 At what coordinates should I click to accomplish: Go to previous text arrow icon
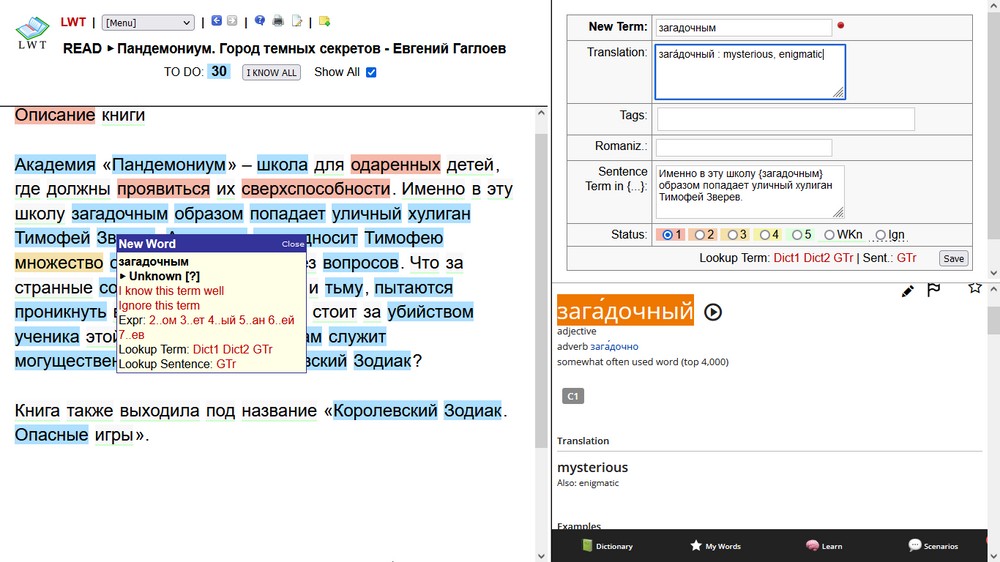point(217,21)
